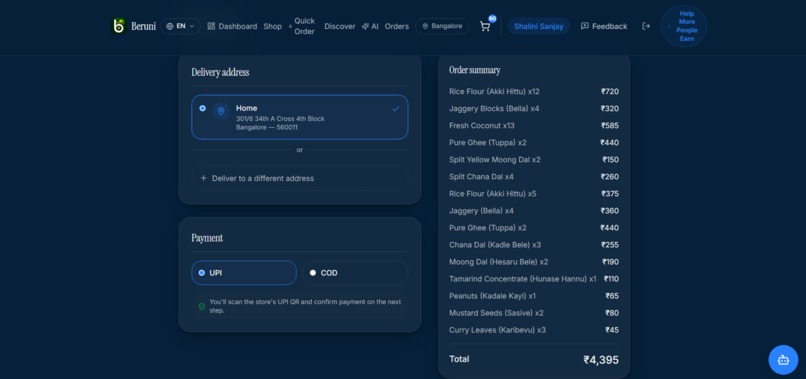
Task: Open the Shop page
Action: (272, 26)
